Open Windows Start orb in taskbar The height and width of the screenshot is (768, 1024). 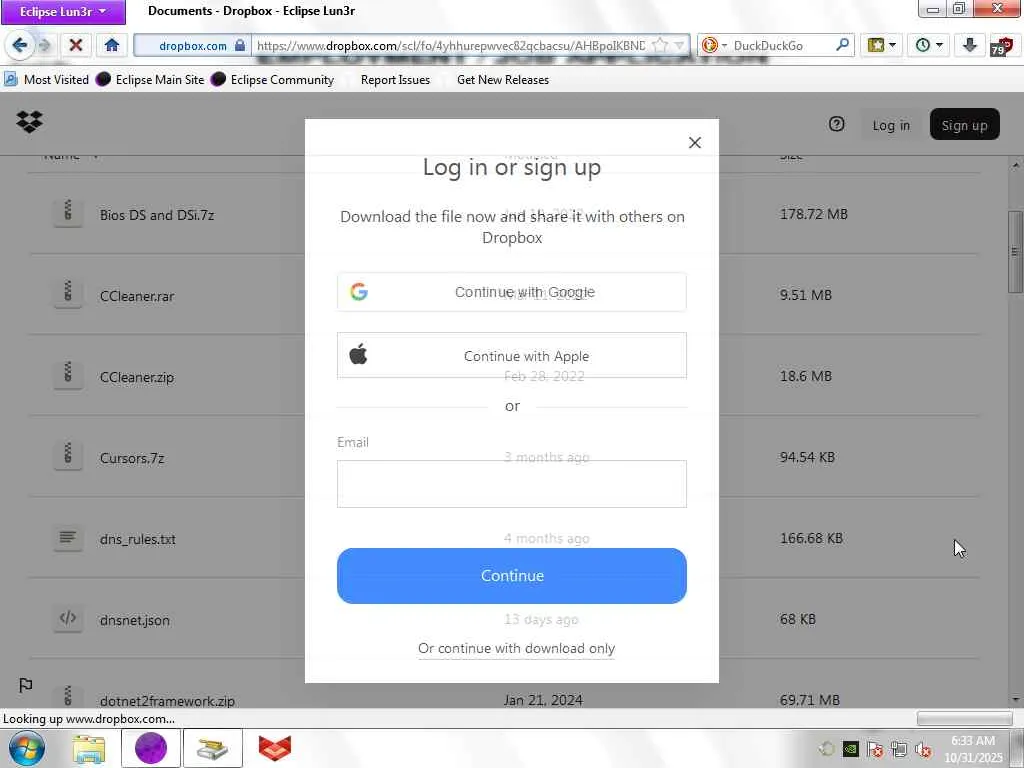point(26,748)
